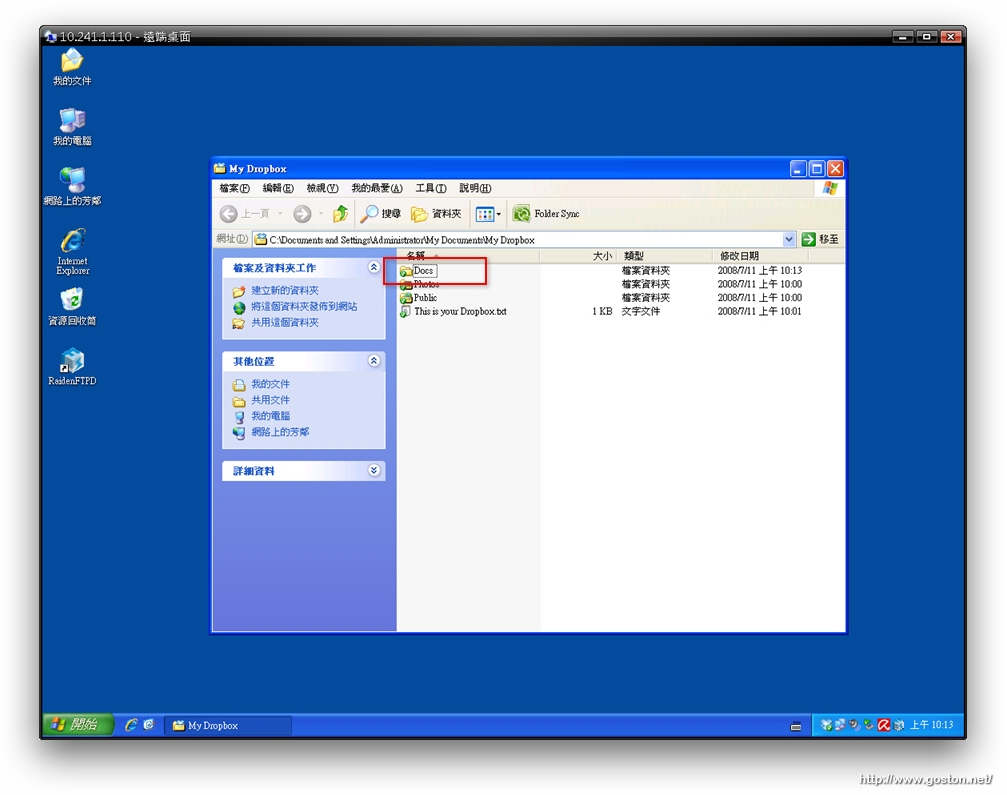
Task: Go to 我的文件 in the 其他位置 panel
Action: 270,384
